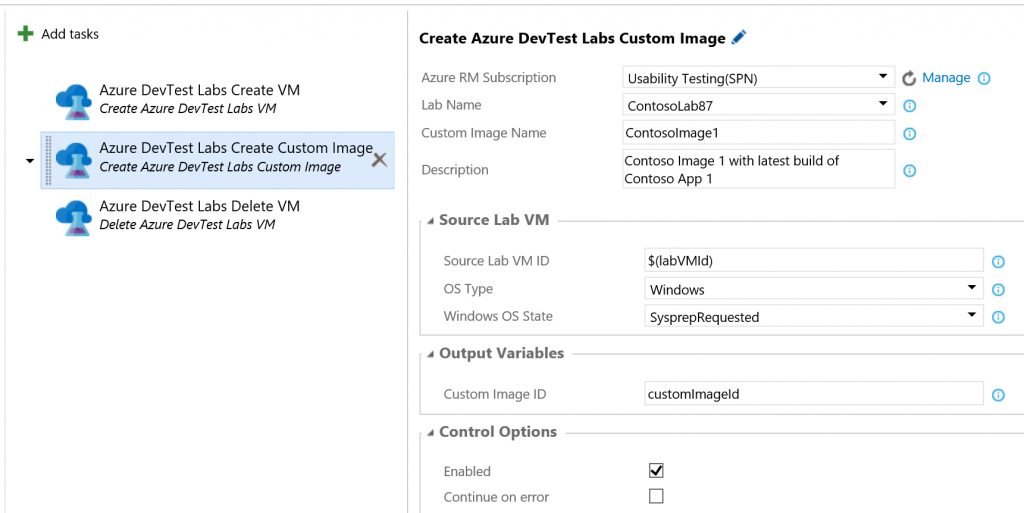Click the Azure DevTest Labs Delete VM task icon
1024x513 pixels.
(74, 217)
